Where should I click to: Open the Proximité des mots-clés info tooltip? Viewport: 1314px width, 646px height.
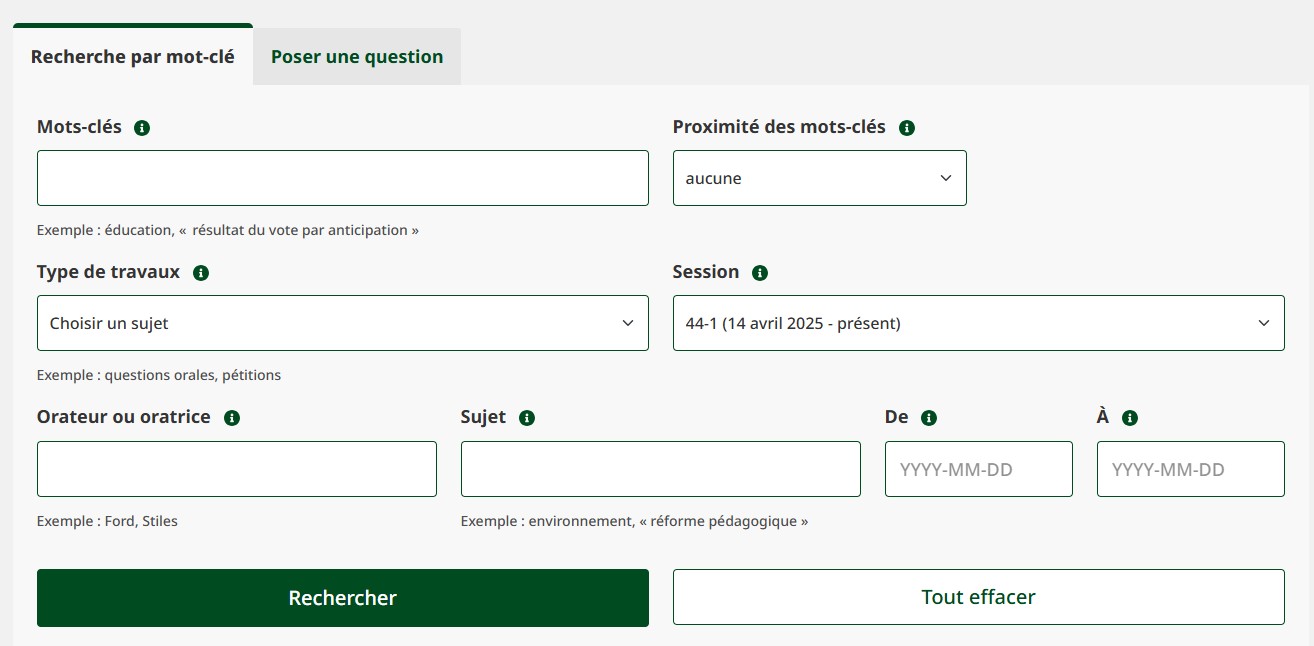pos(908,127)
